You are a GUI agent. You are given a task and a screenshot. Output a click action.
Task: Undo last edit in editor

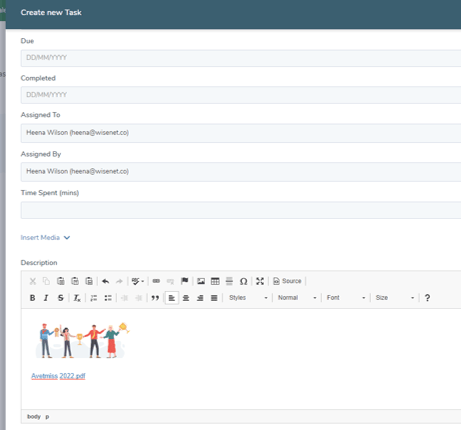pos(106,281)
